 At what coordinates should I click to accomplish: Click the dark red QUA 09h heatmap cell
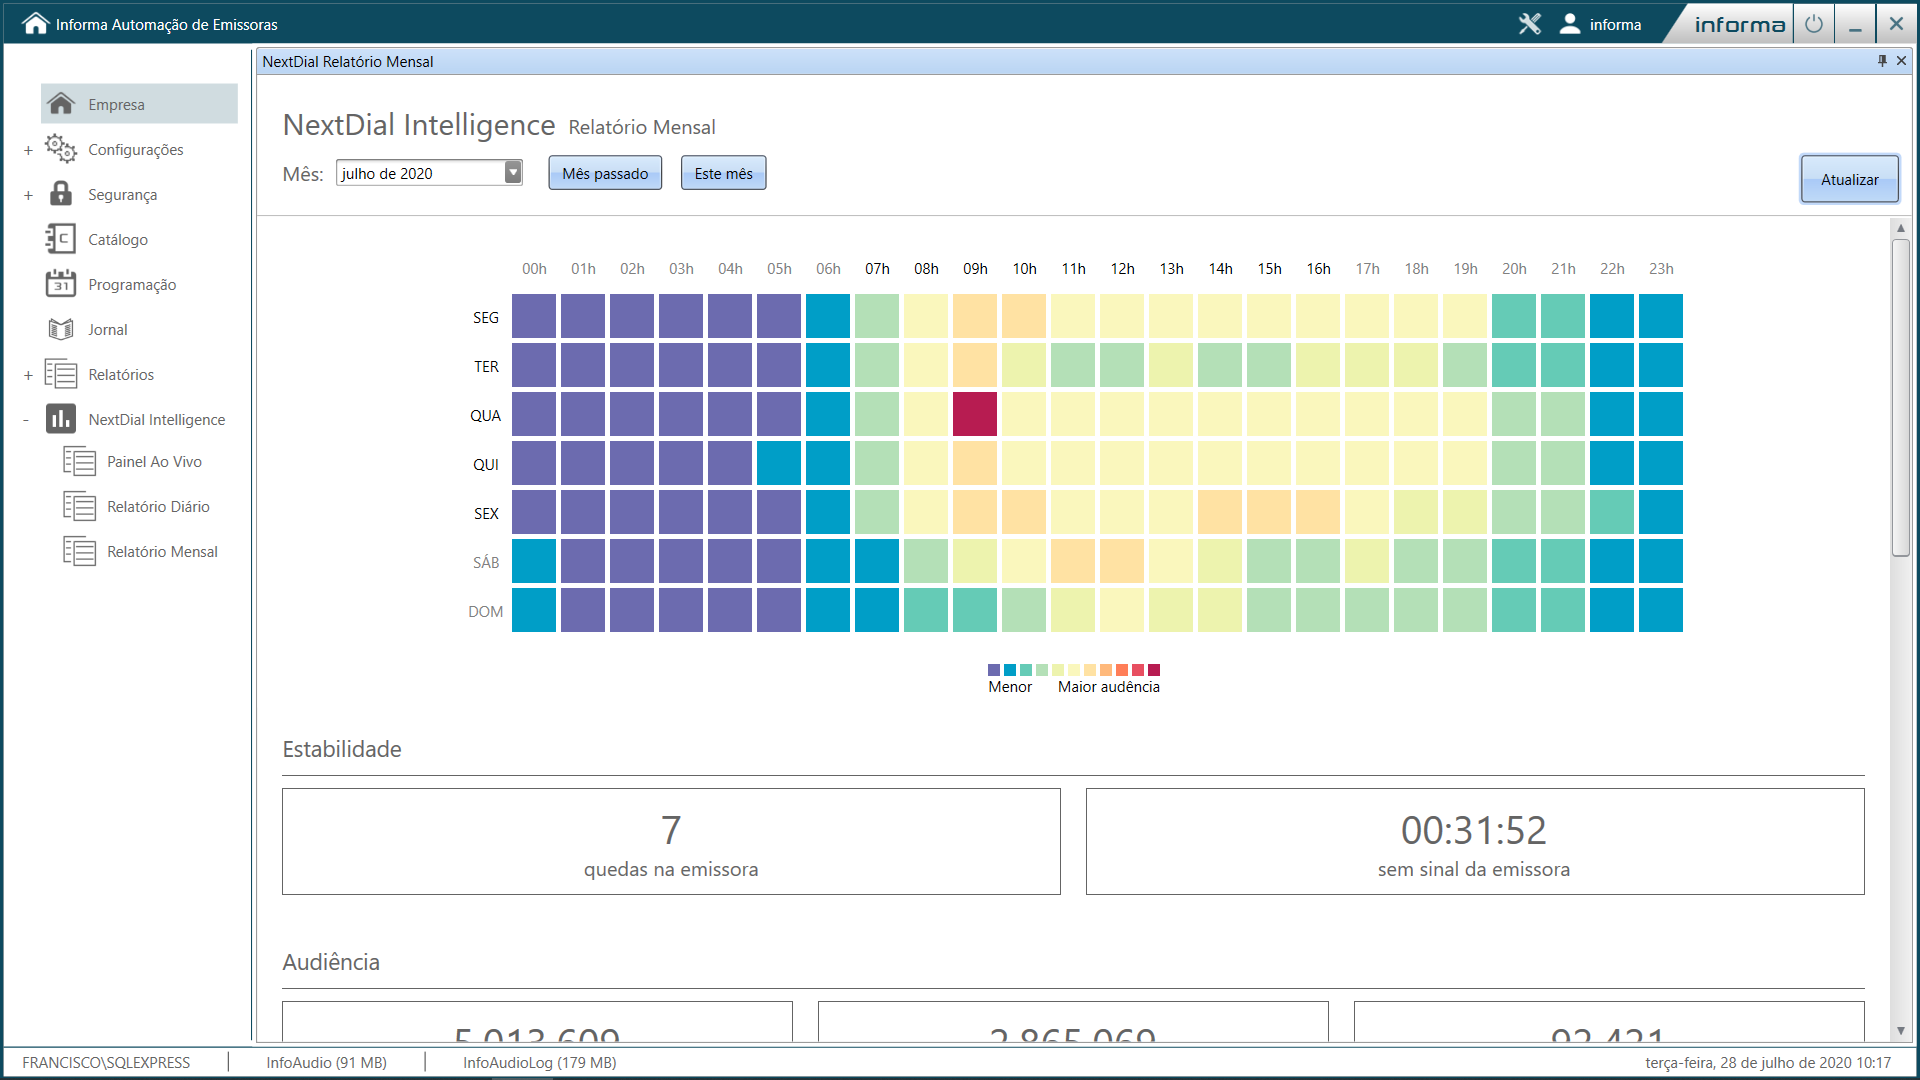[975, 414]
